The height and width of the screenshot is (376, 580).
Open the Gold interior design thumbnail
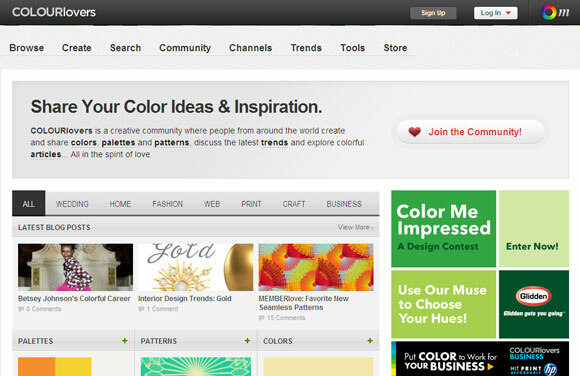pyautogui.click(x=196, y=267)
